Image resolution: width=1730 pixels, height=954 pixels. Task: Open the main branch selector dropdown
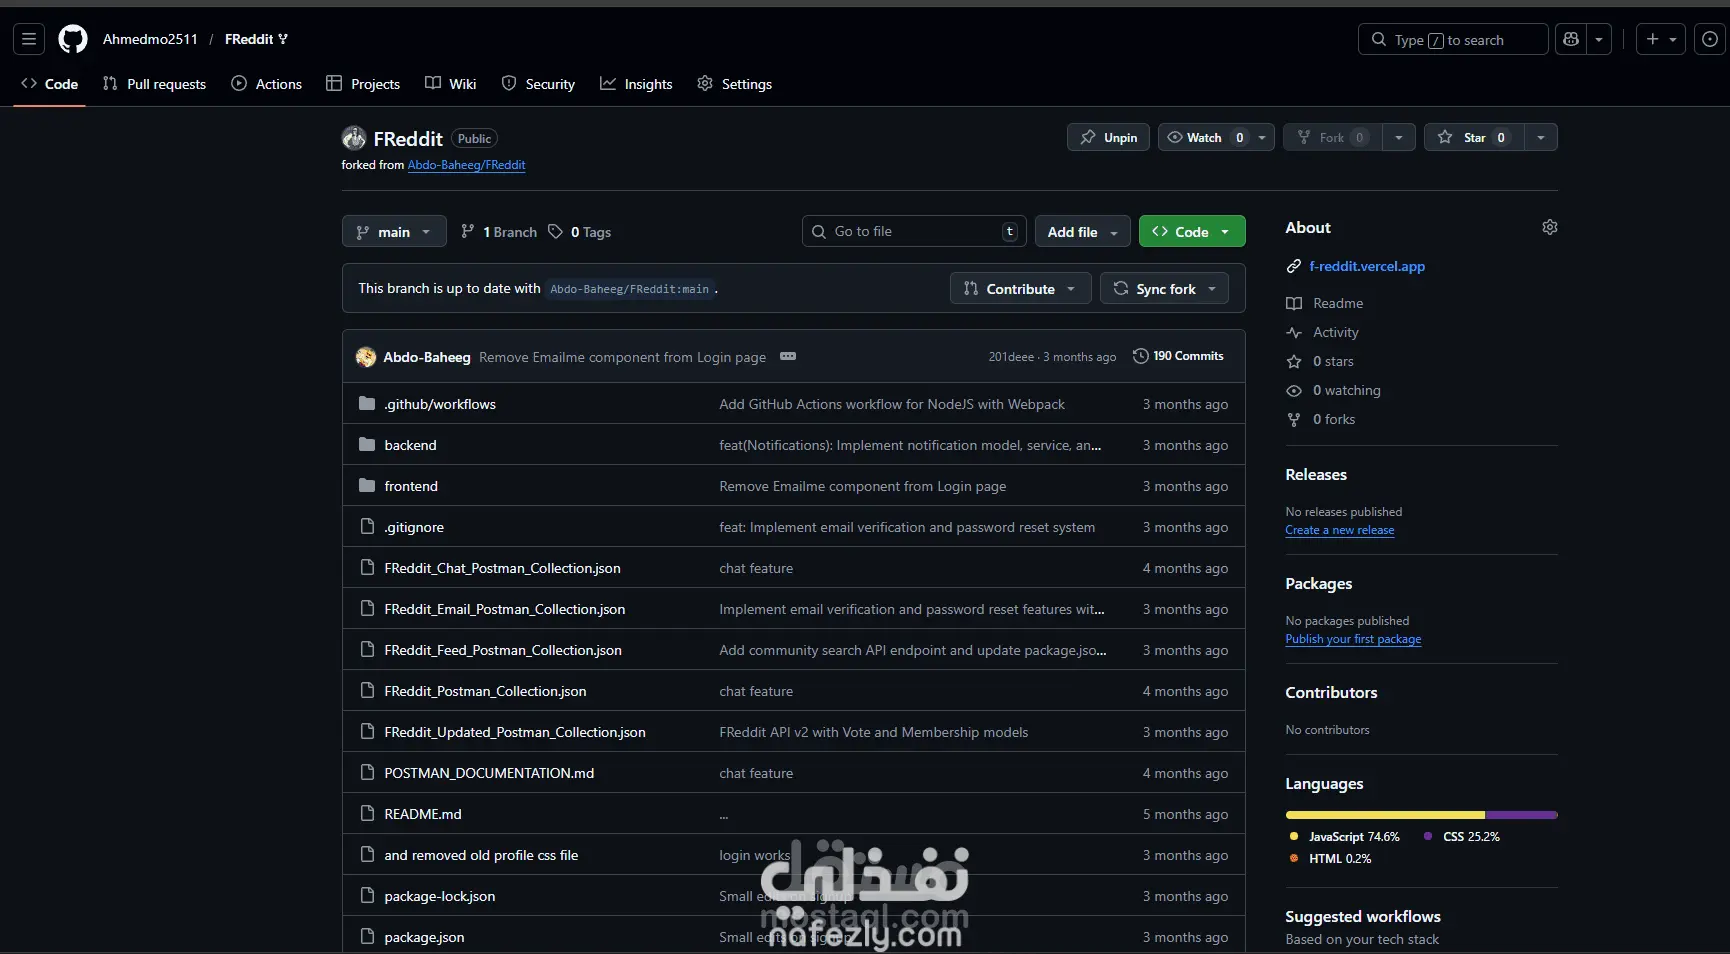394,232
